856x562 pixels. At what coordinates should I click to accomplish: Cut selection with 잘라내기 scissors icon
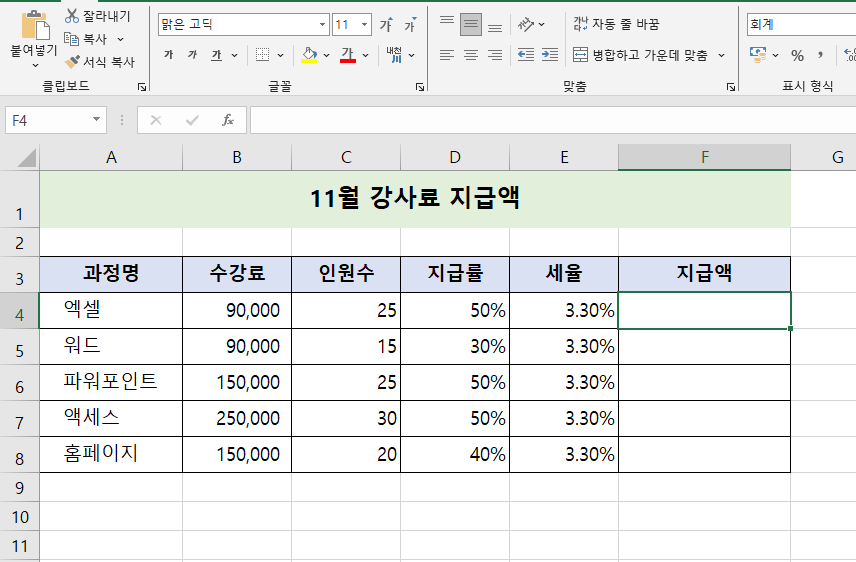98,16
